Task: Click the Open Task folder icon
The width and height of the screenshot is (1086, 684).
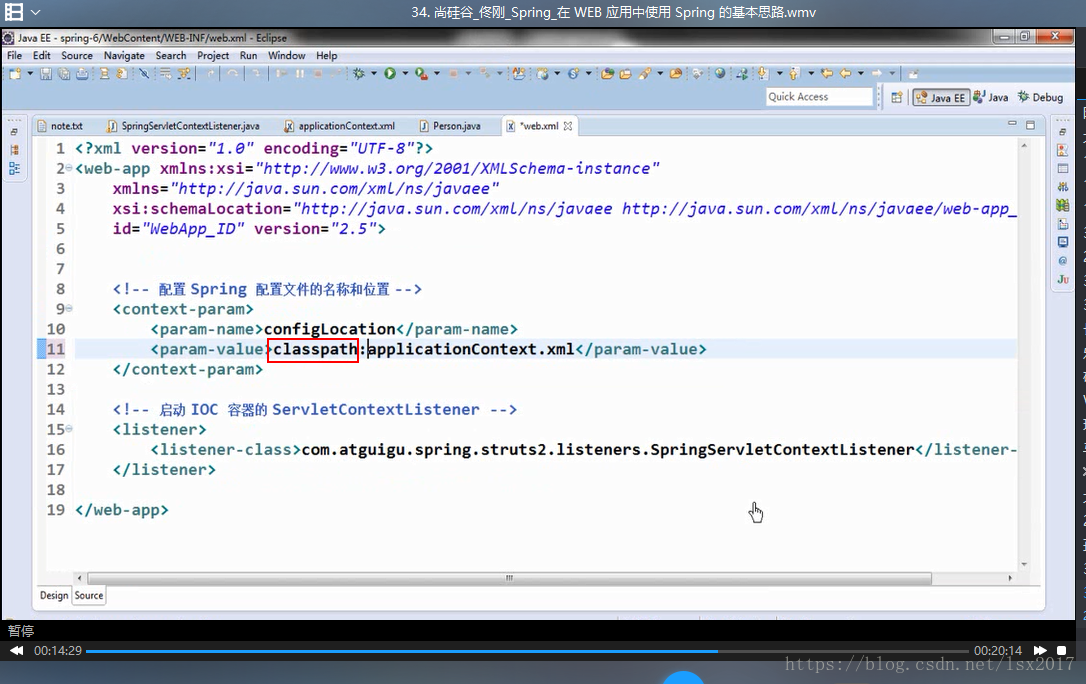Action: tap(625, 73)
